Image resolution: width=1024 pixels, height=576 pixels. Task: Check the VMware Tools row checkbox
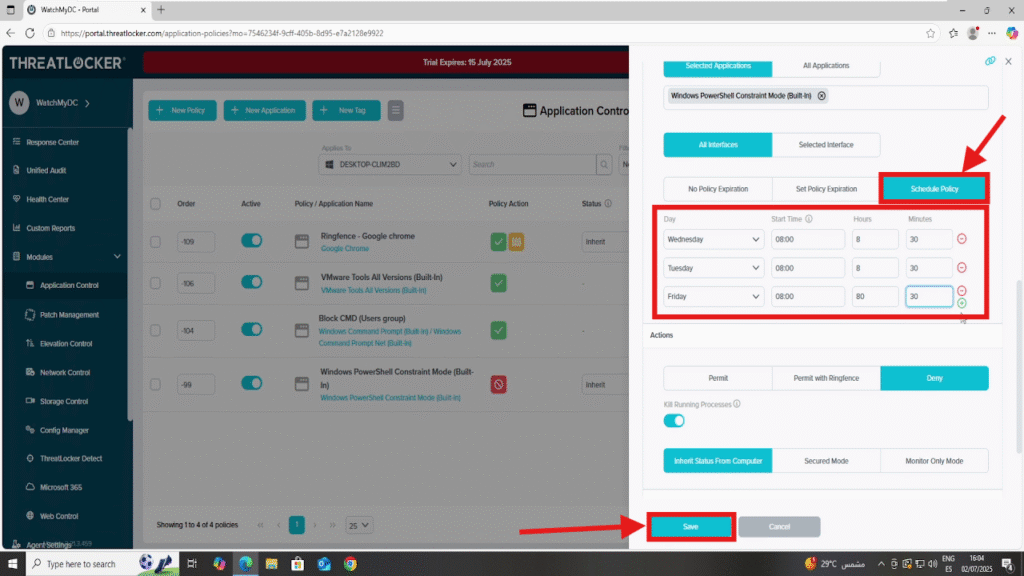(x=155, y=283)
